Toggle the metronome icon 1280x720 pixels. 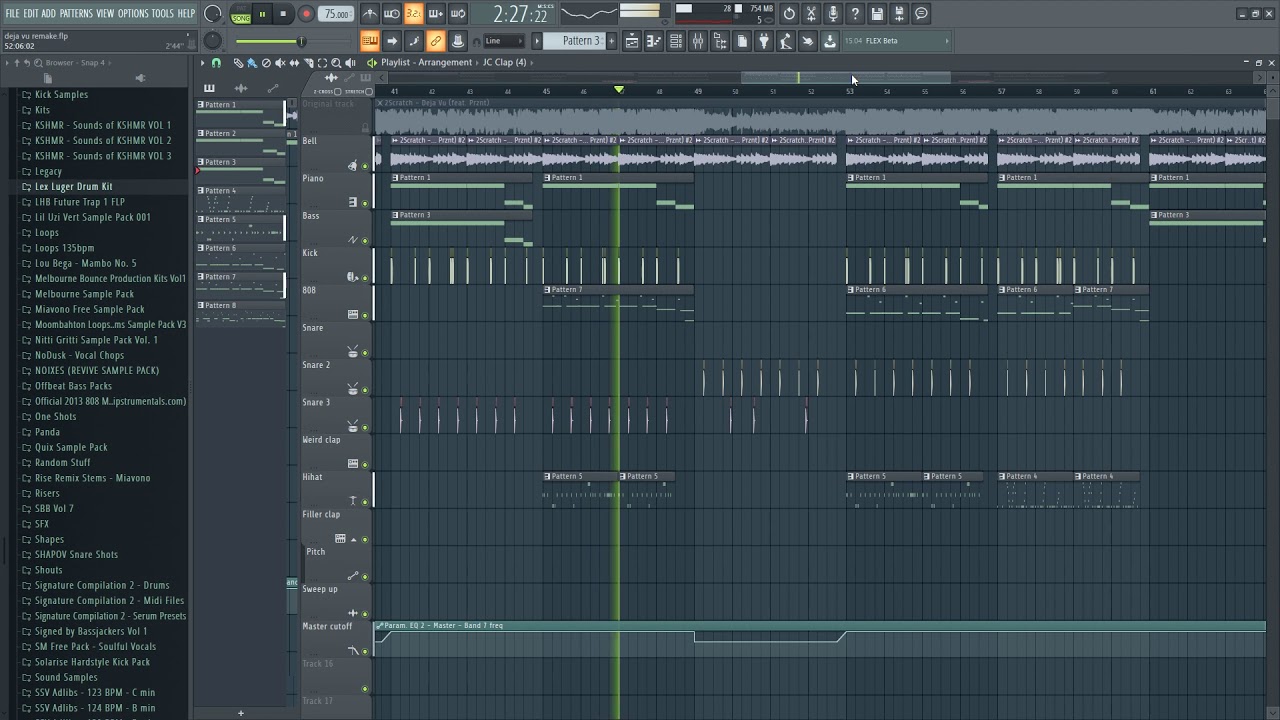tap(370, 14)
